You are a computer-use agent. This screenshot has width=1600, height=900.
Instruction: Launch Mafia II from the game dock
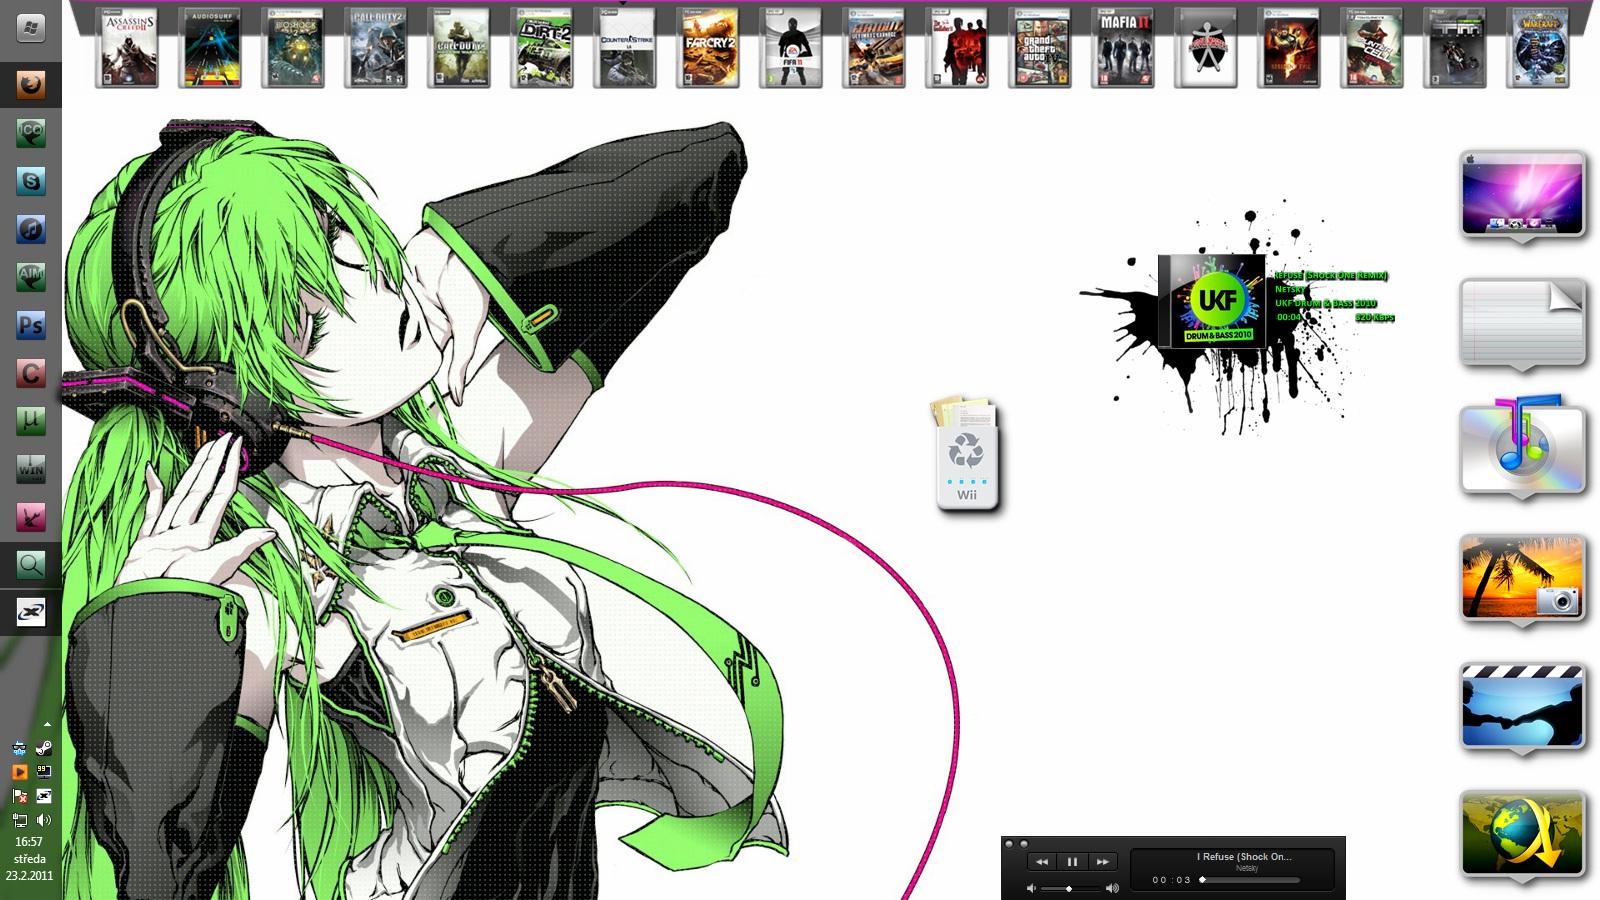[x=1123, y=48]
